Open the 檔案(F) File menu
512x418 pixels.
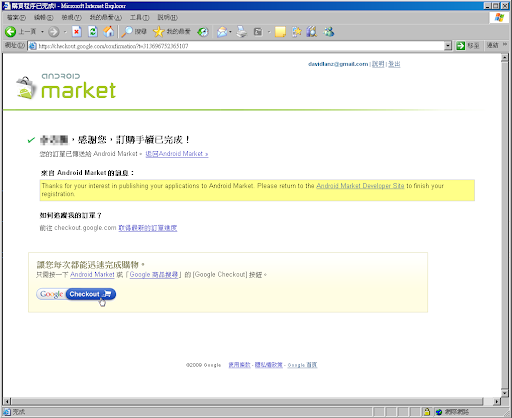point(16,17)
